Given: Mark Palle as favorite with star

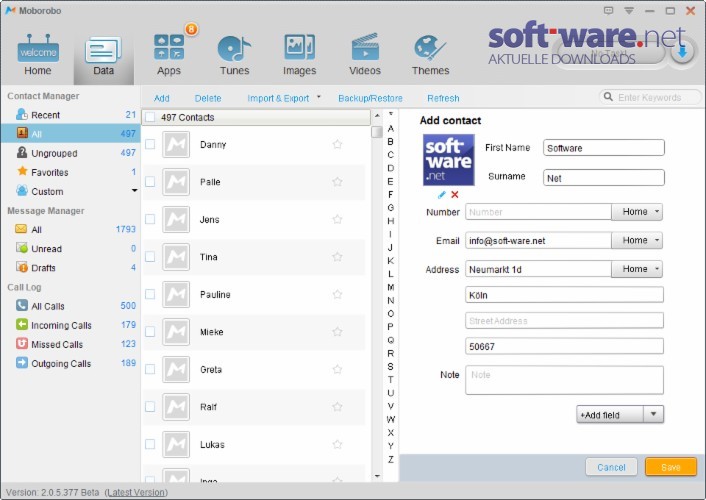Looking at the screenshot, I should click(x=337, y=182).
